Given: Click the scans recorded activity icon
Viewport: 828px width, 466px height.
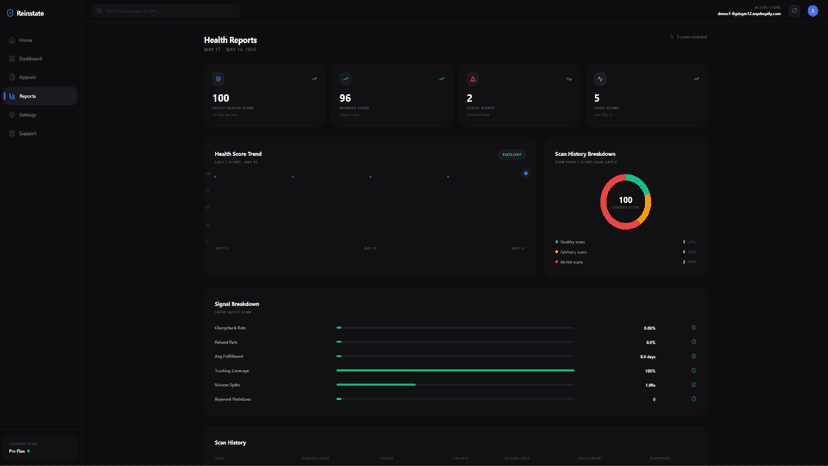Looking at the screenshot, I should [x=672, y=36].
